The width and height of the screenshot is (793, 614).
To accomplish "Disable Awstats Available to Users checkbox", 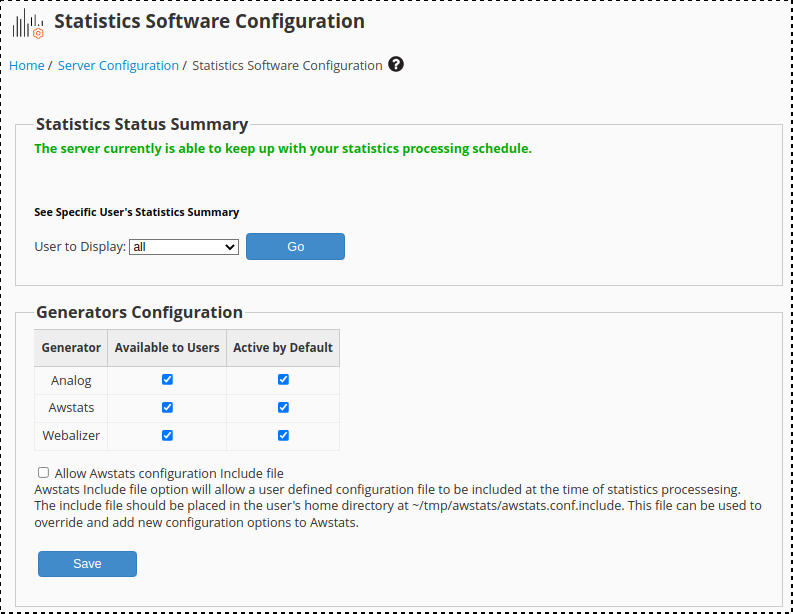I will (x=167, y=408).
